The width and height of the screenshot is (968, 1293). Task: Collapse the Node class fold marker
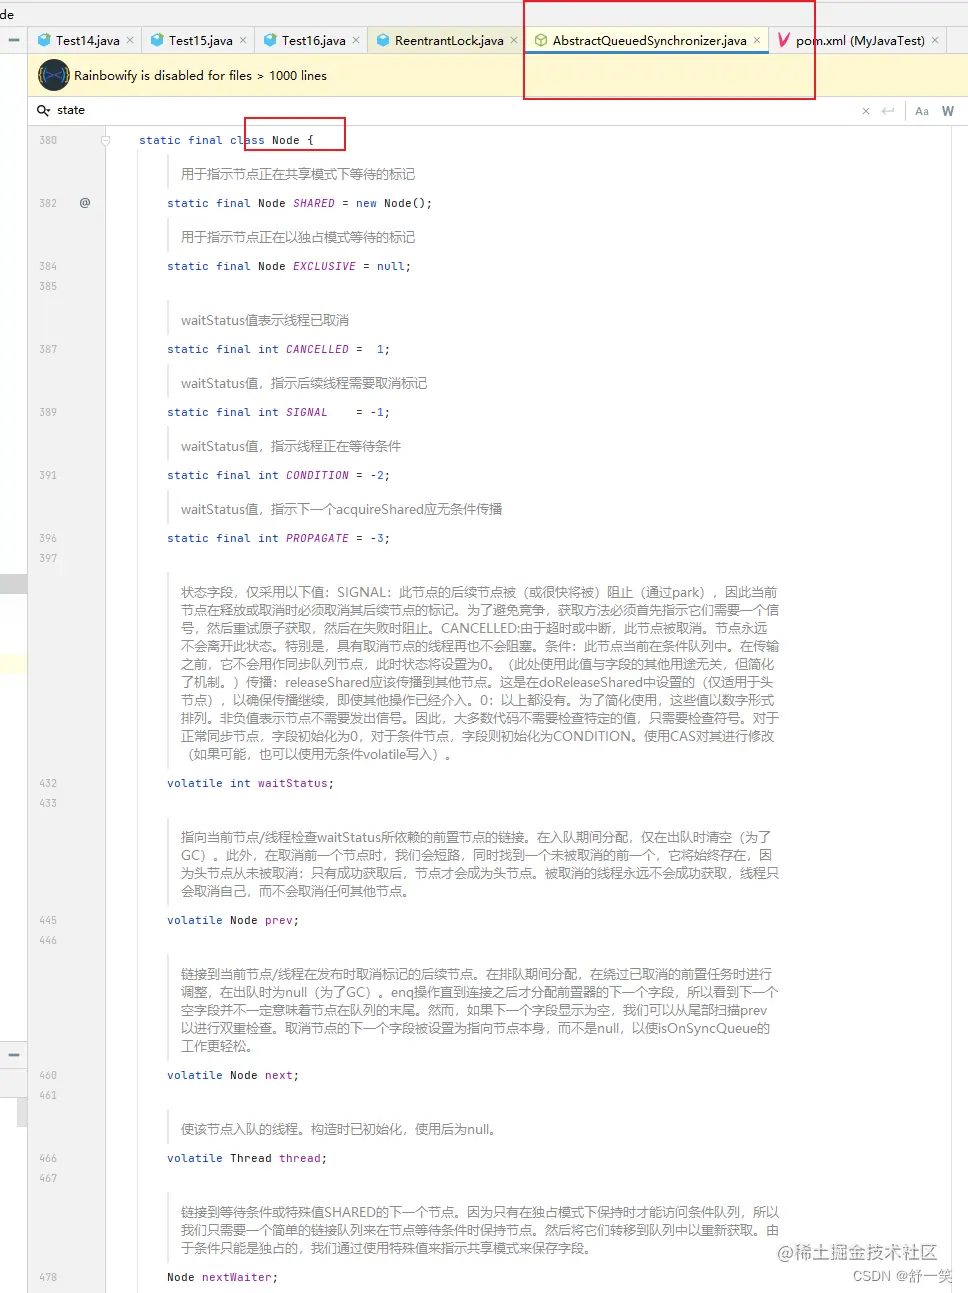point(105,141)
